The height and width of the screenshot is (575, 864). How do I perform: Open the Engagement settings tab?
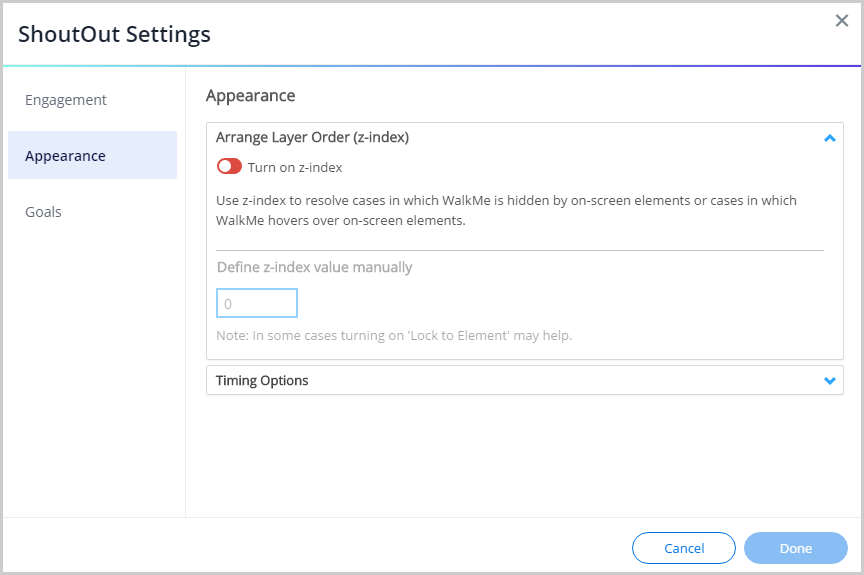point(66,100)
